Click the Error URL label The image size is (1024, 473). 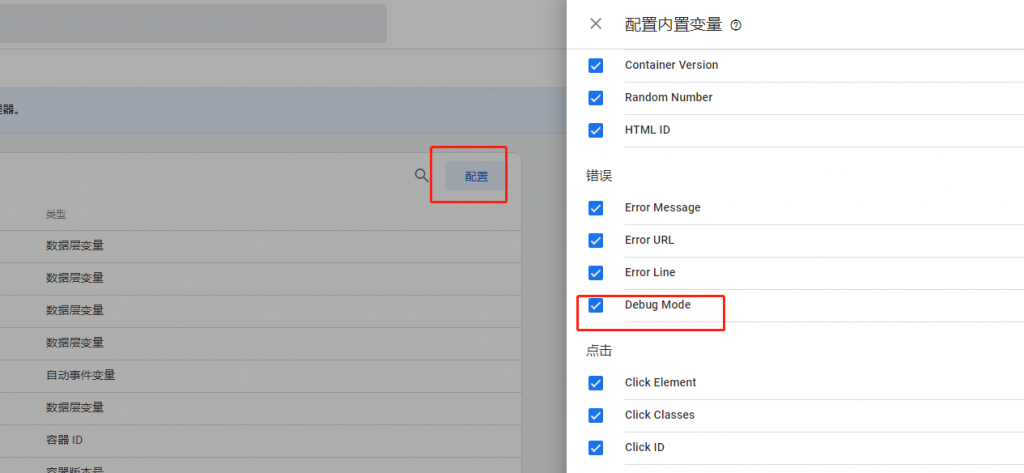tap(650, 240)
